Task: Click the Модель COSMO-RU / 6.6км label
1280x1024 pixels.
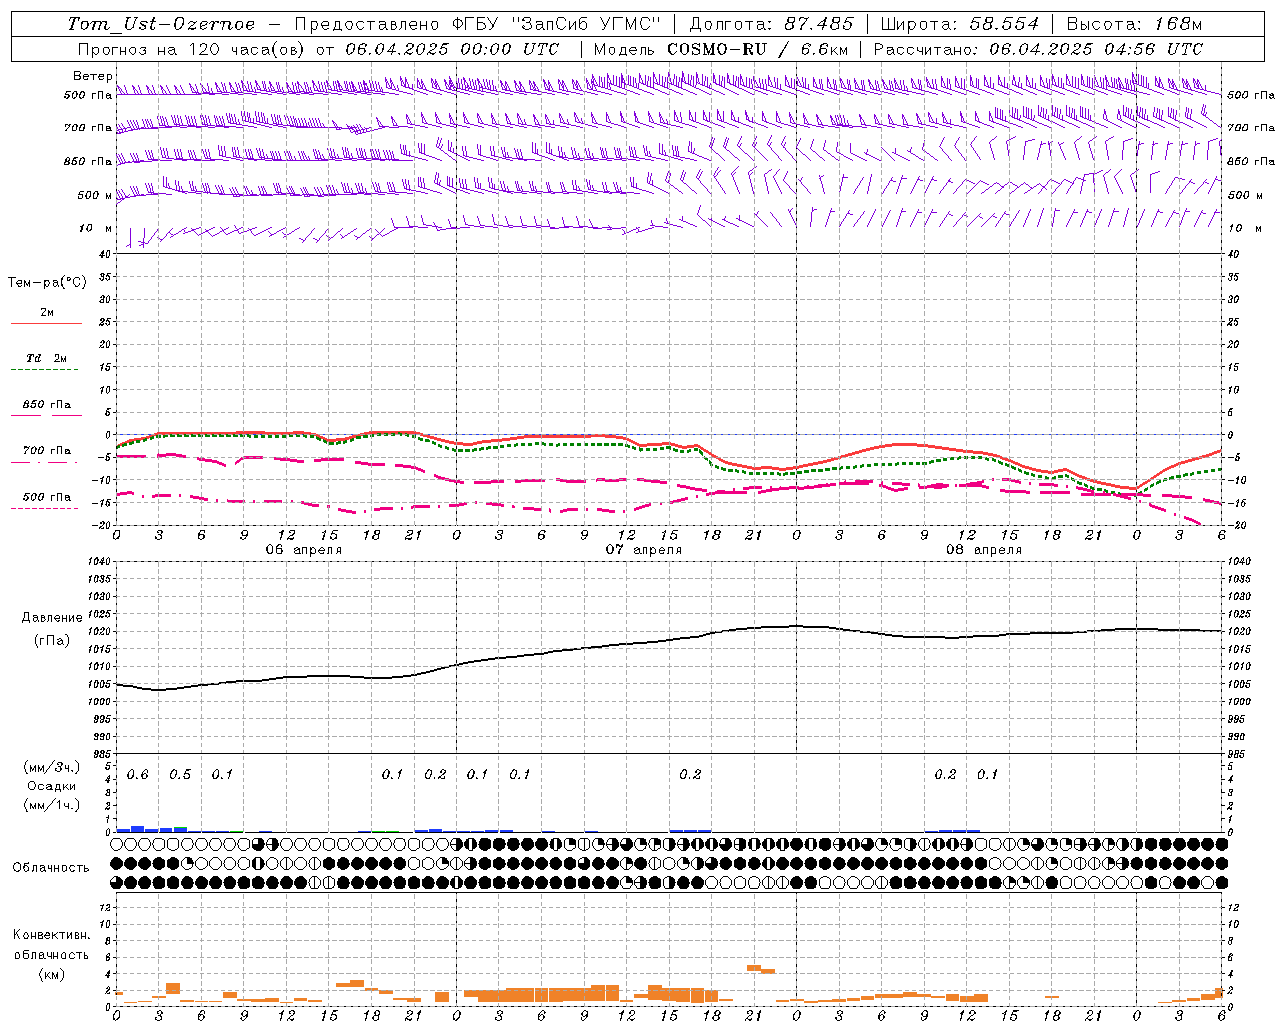Action: click(720, 49)
